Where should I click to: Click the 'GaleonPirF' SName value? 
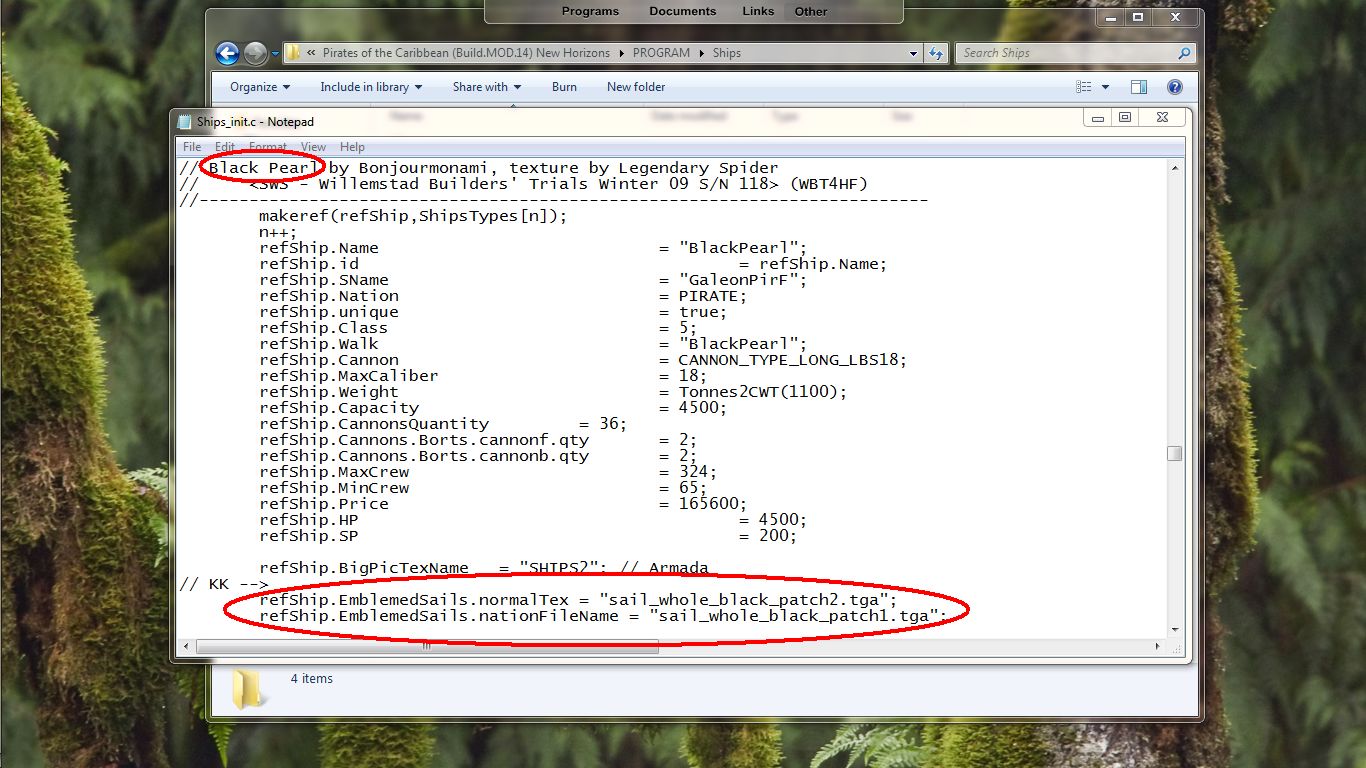[743, 280]
